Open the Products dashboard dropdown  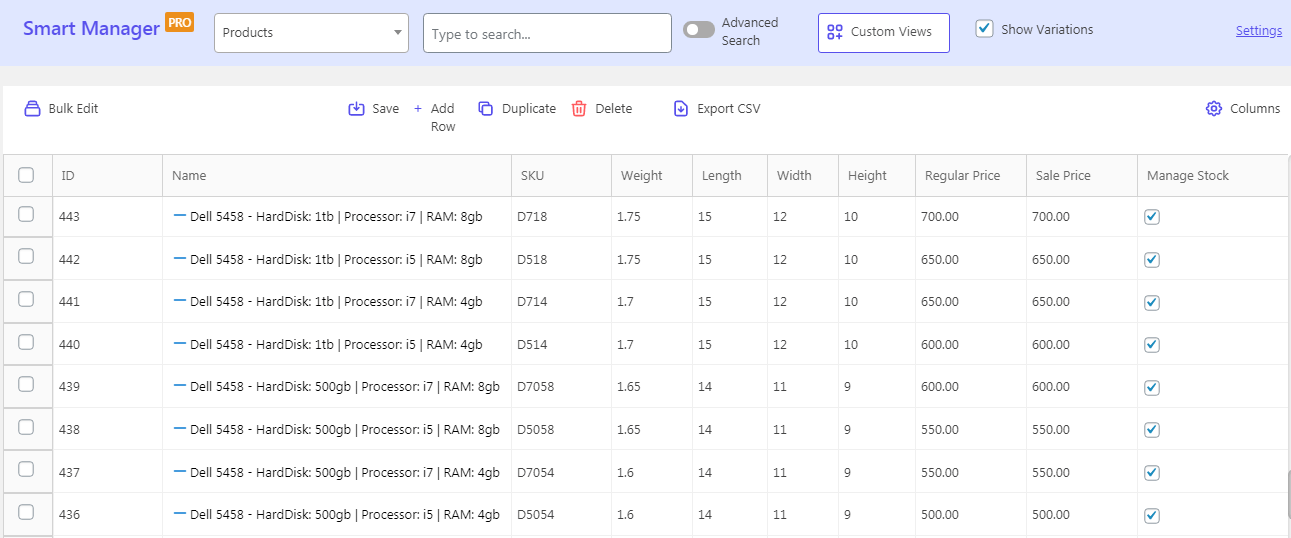click(311, 33)
